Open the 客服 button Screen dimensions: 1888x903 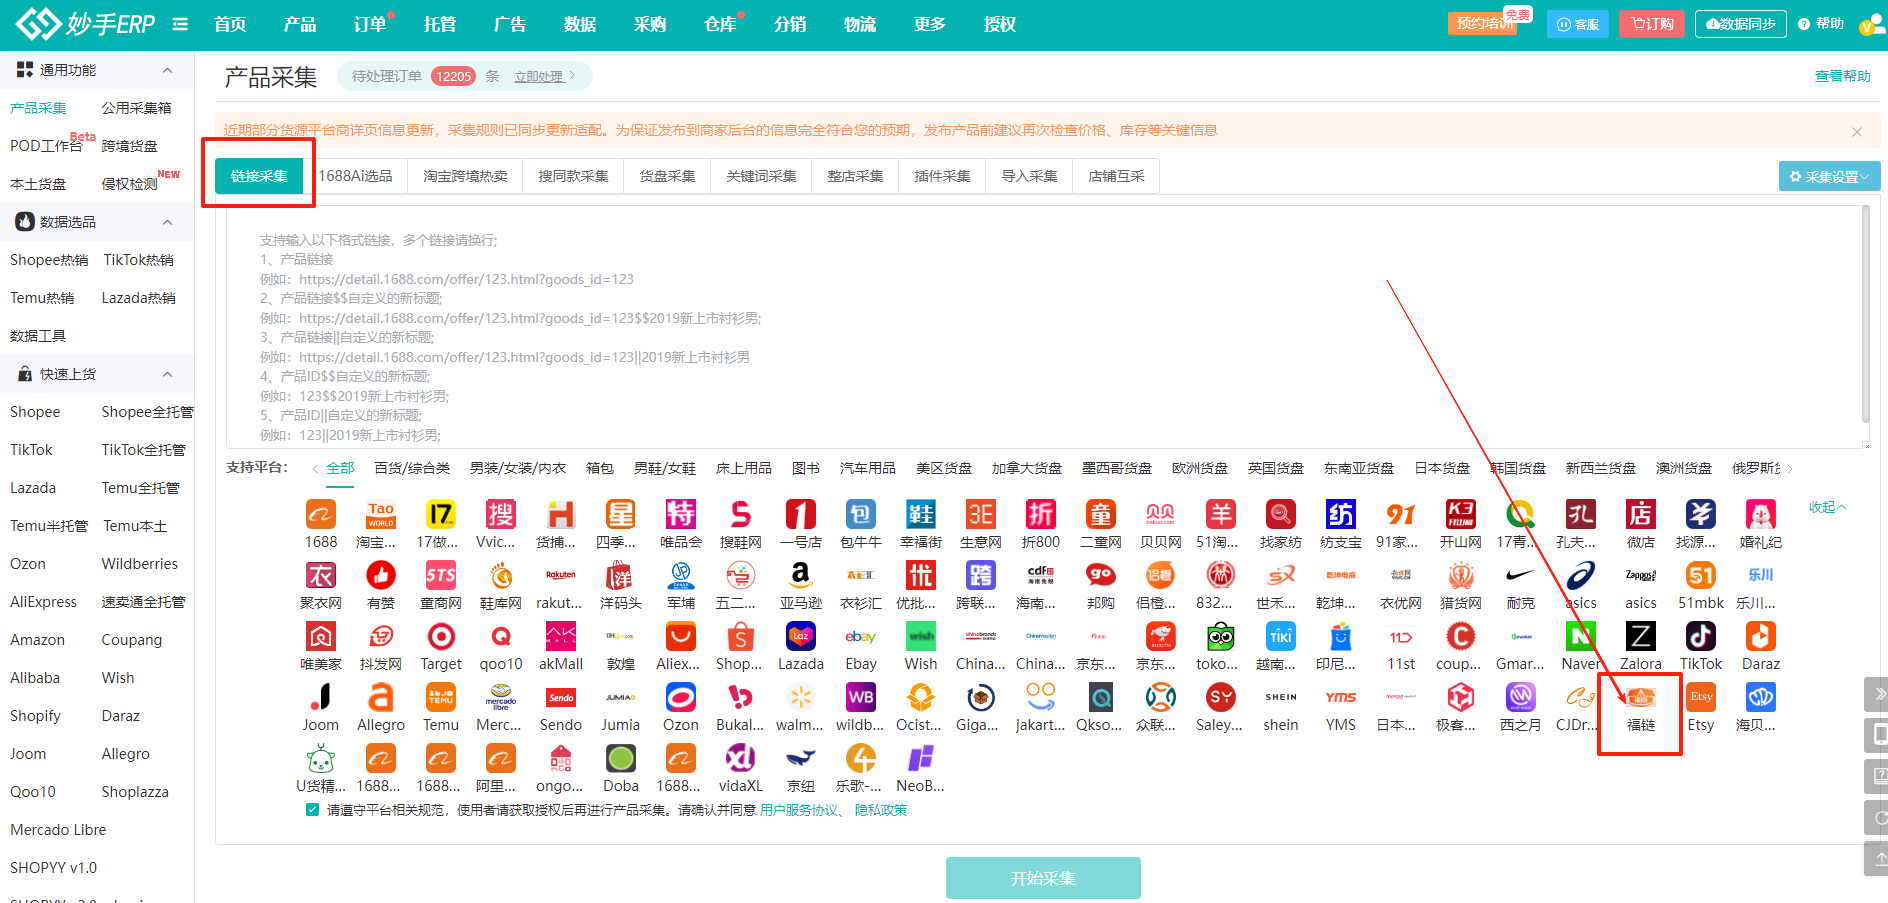(1578, 24)
